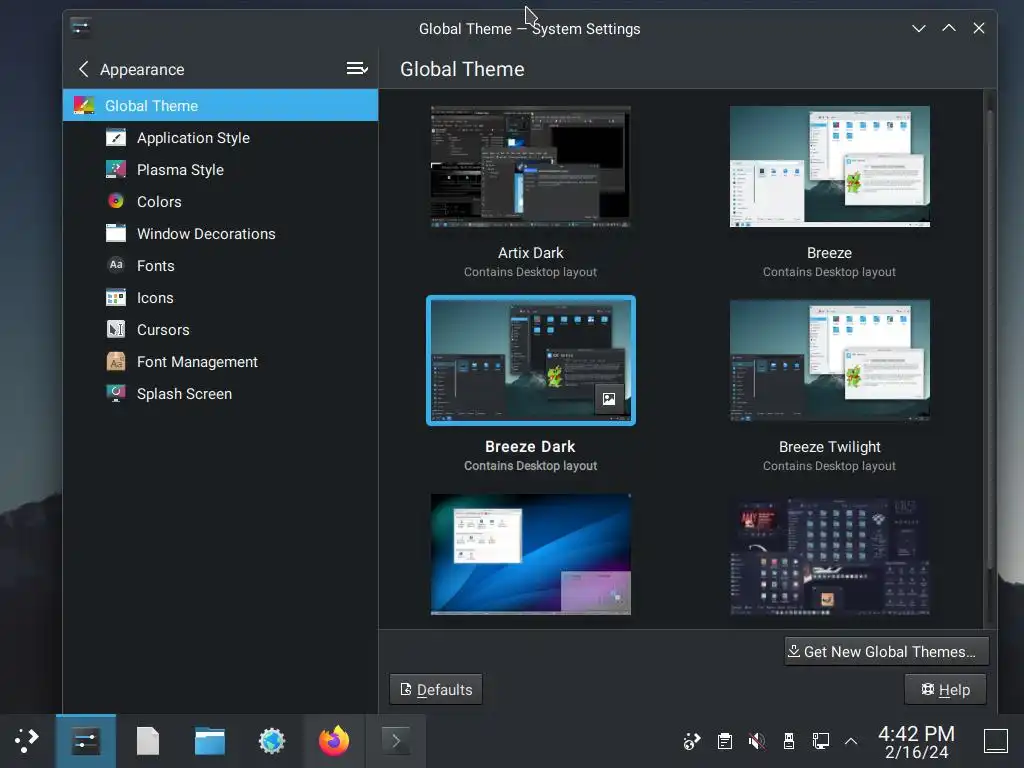1024x768 pixels.
Task: Click the Icons grid icon
Action: 116,297
